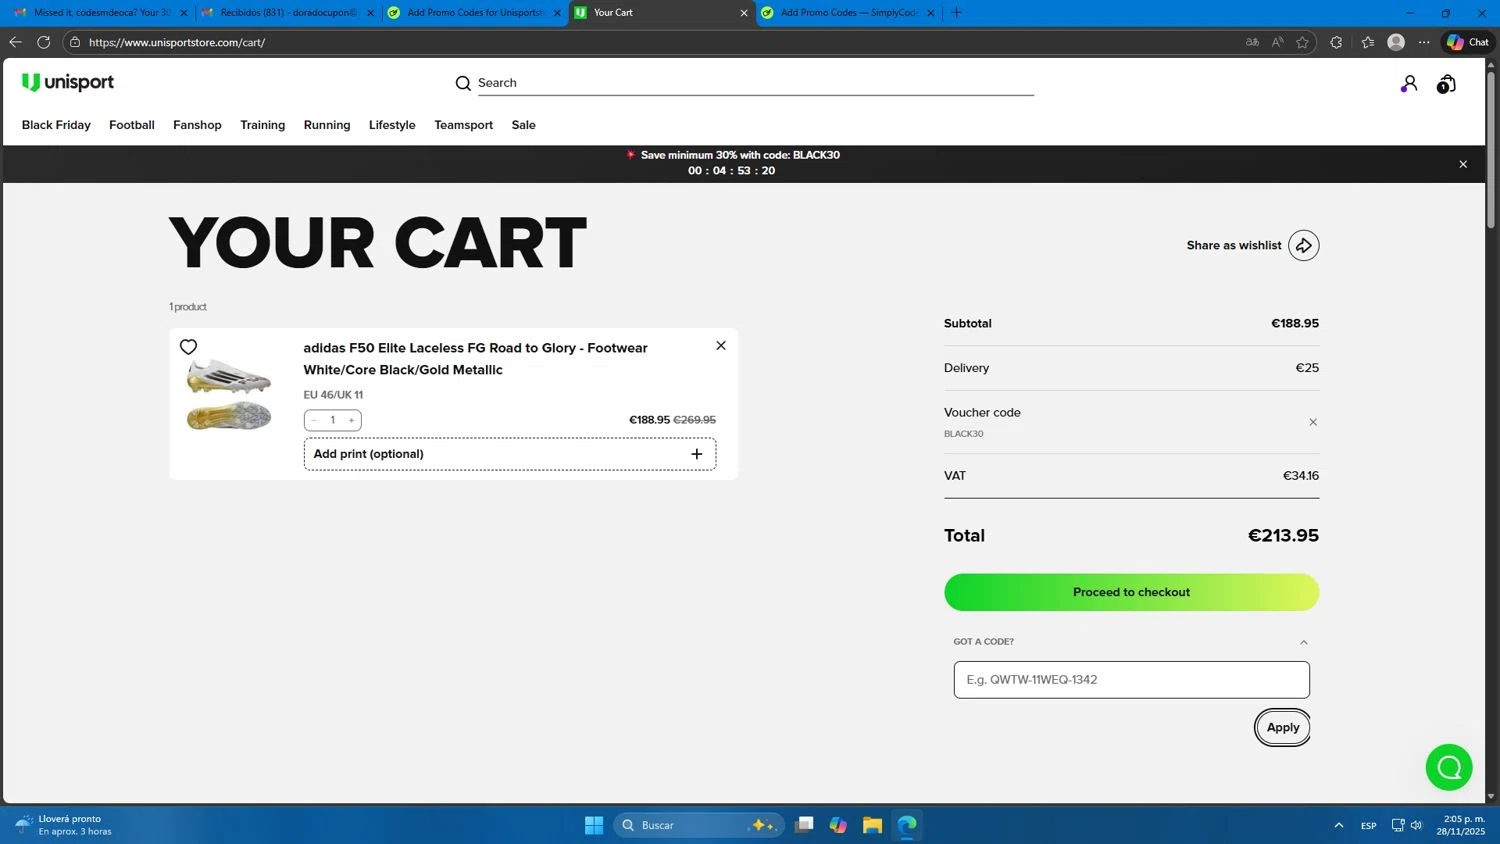
Task: Click the search magnifier icon
Action: click(x=463, y=83)
